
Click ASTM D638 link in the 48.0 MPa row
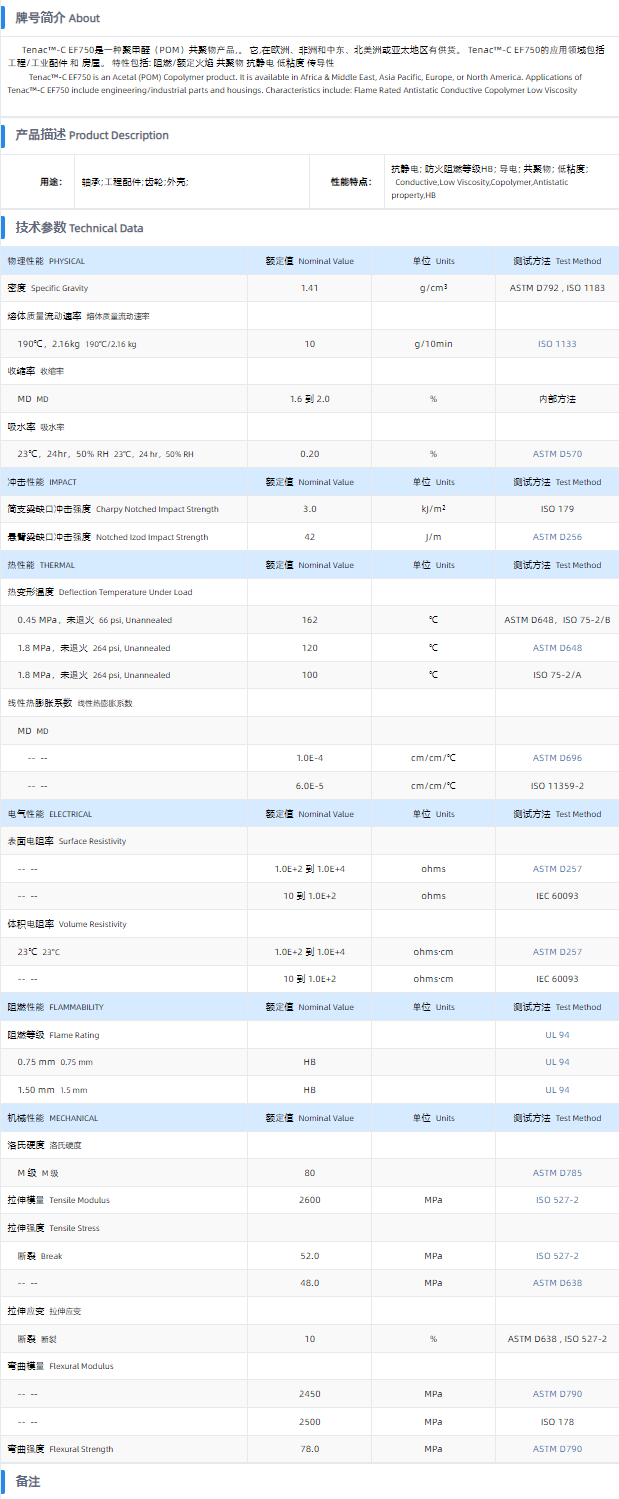557,1283
